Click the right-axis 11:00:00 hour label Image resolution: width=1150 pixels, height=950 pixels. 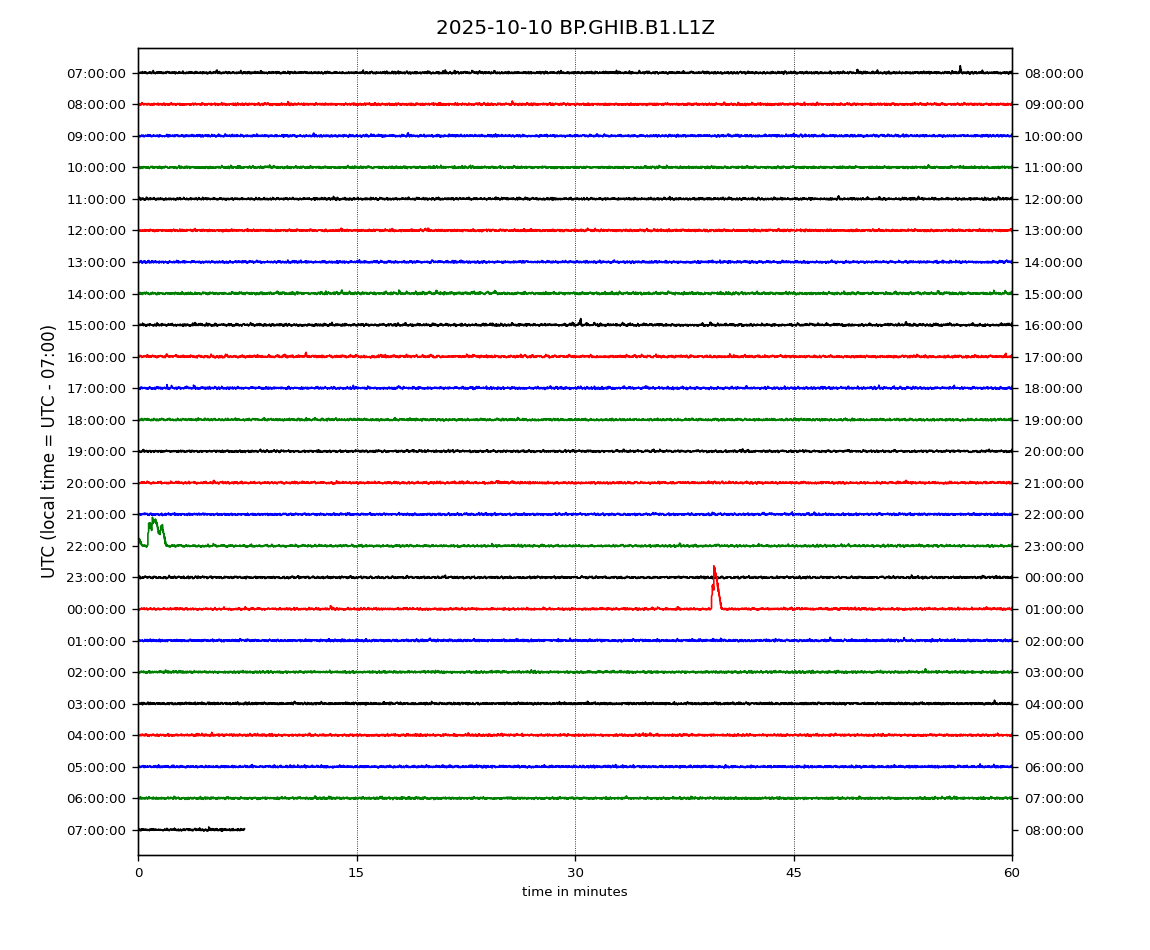coord(1053,168)
